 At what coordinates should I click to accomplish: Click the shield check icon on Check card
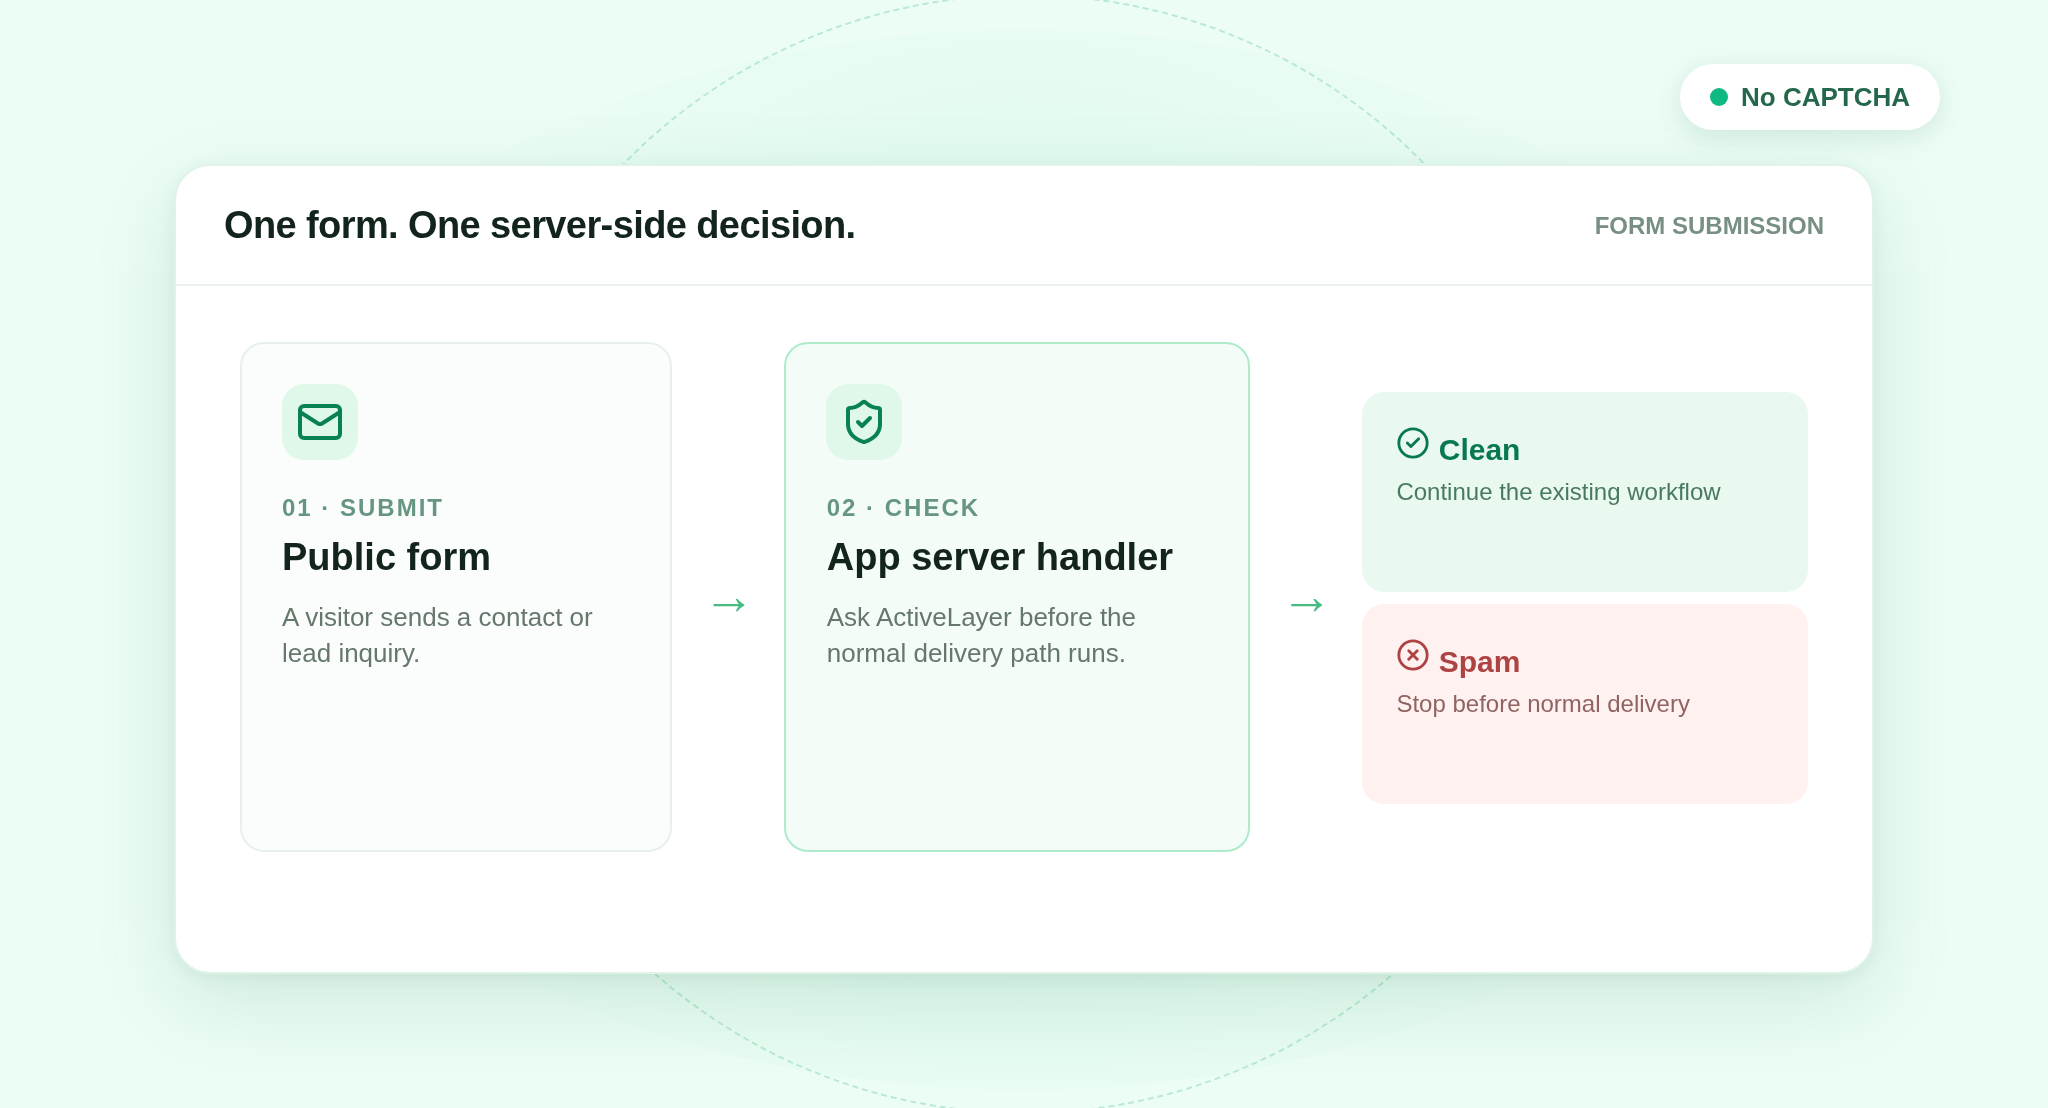click(x=864, y=422)
